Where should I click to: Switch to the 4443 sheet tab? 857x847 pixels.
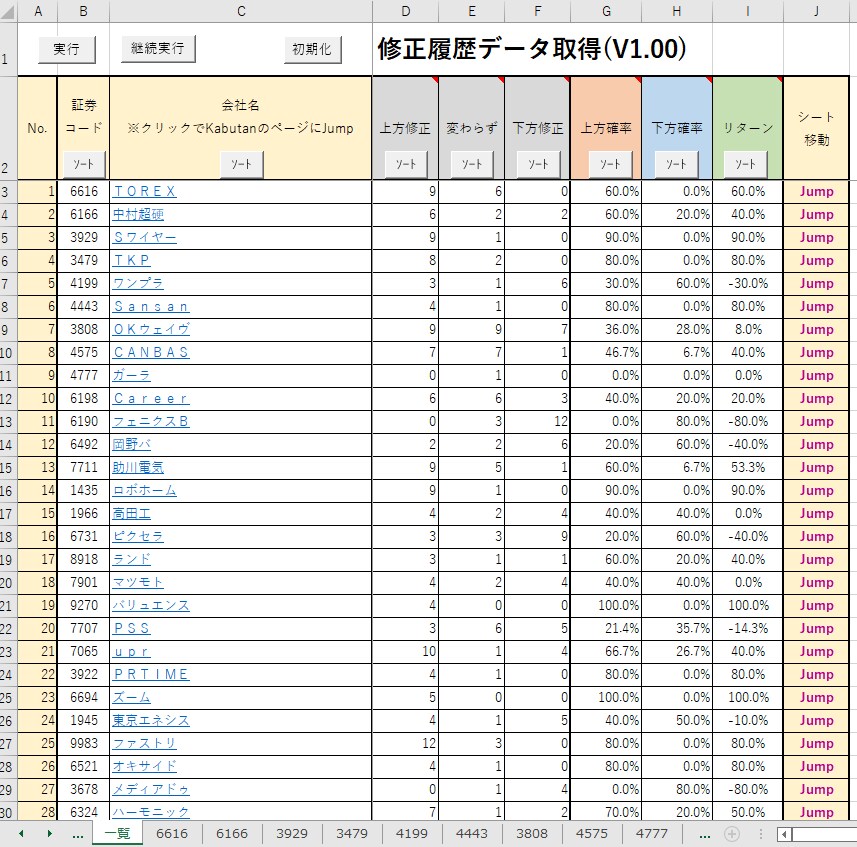pyautogui.click(x=472, y=834)
